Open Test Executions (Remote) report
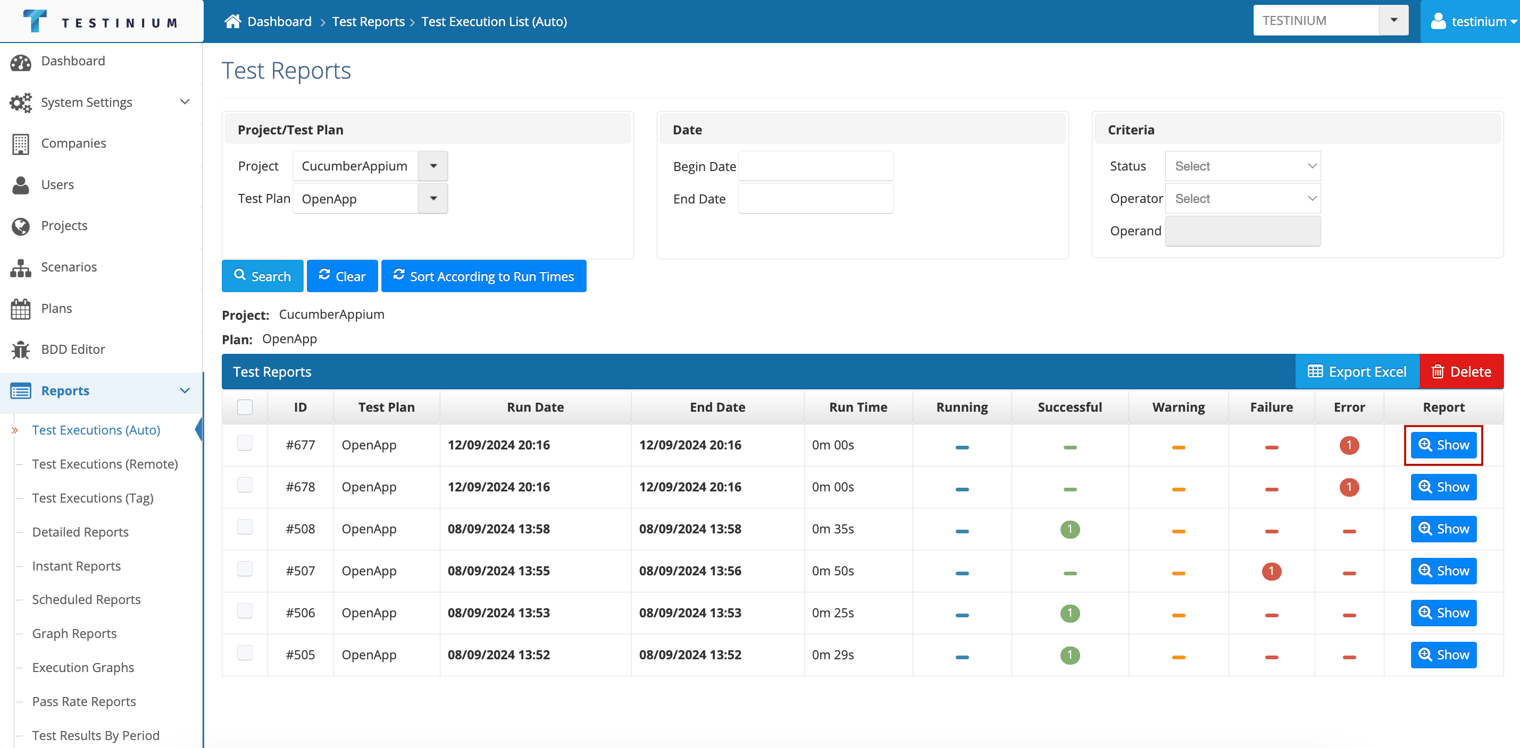 [x=105, y=464]
